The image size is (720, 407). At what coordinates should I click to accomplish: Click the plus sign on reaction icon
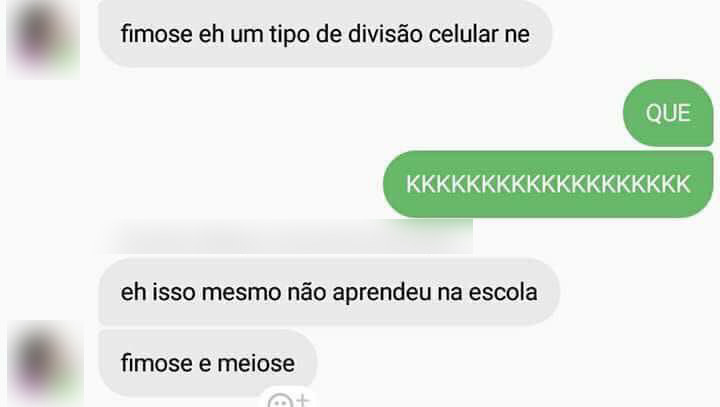(x=302, y=399)
